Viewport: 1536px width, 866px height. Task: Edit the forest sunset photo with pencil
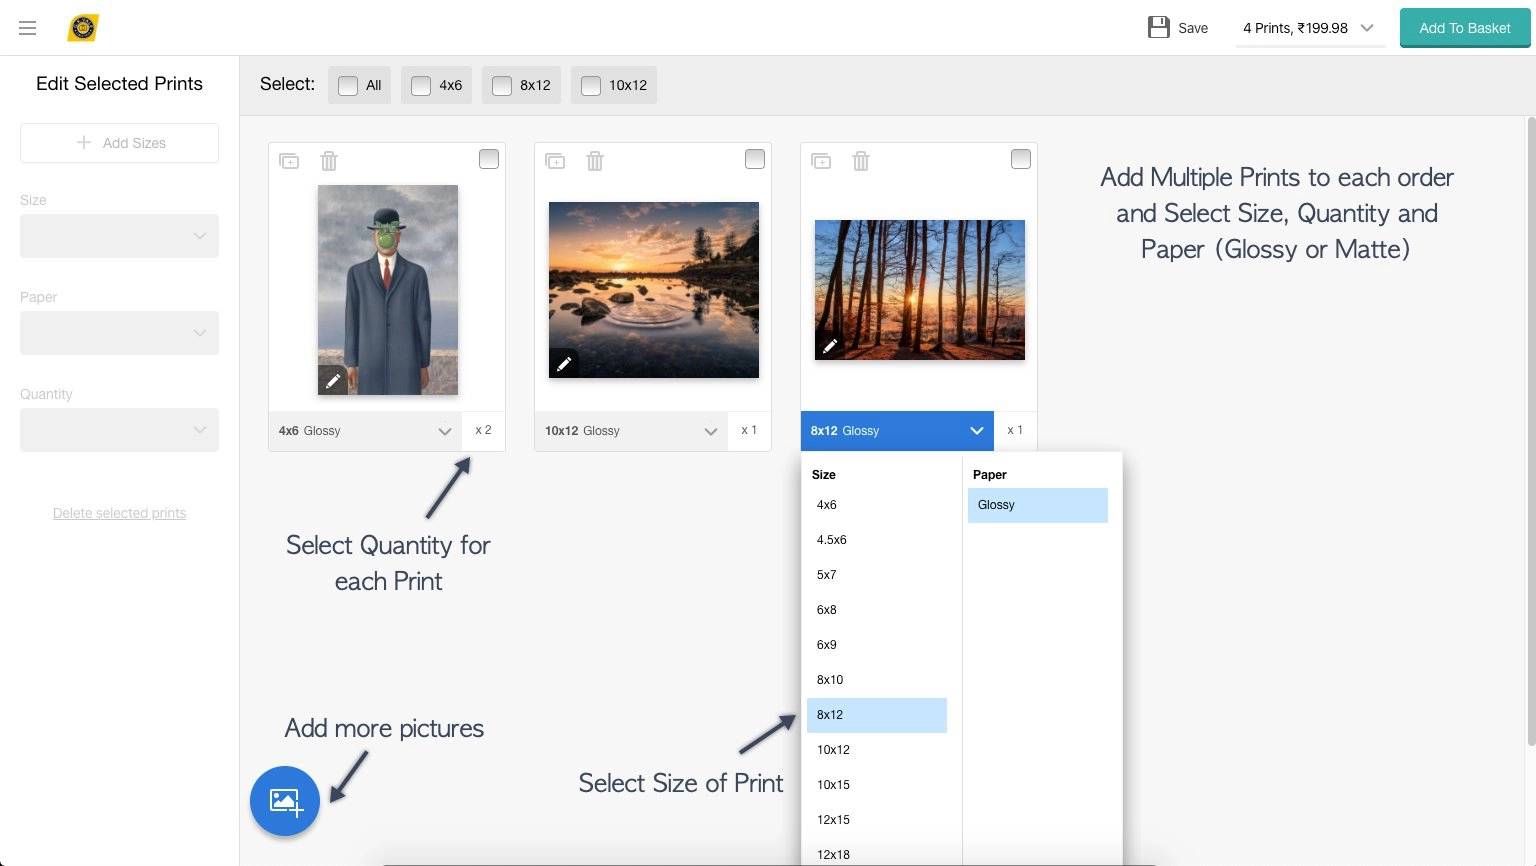(829, 346)
